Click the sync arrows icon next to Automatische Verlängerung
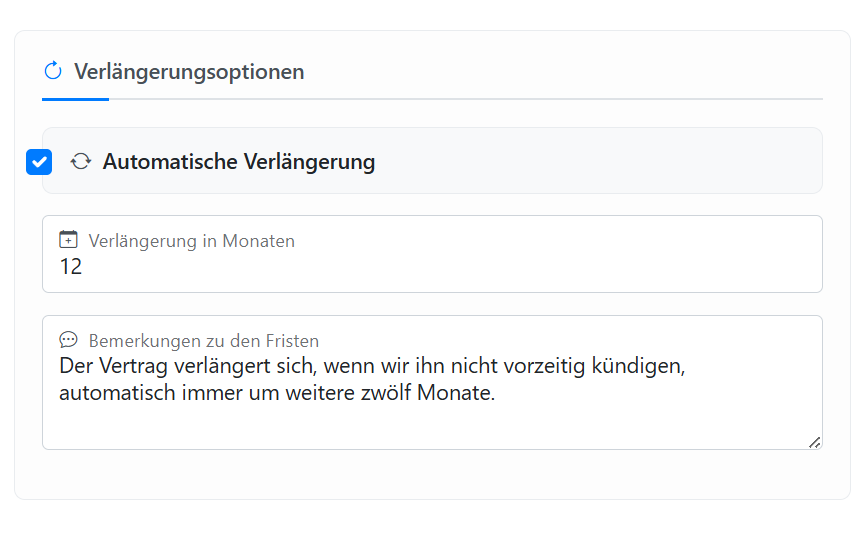Screen dimensions: 866x559 [x=81, y=161]
